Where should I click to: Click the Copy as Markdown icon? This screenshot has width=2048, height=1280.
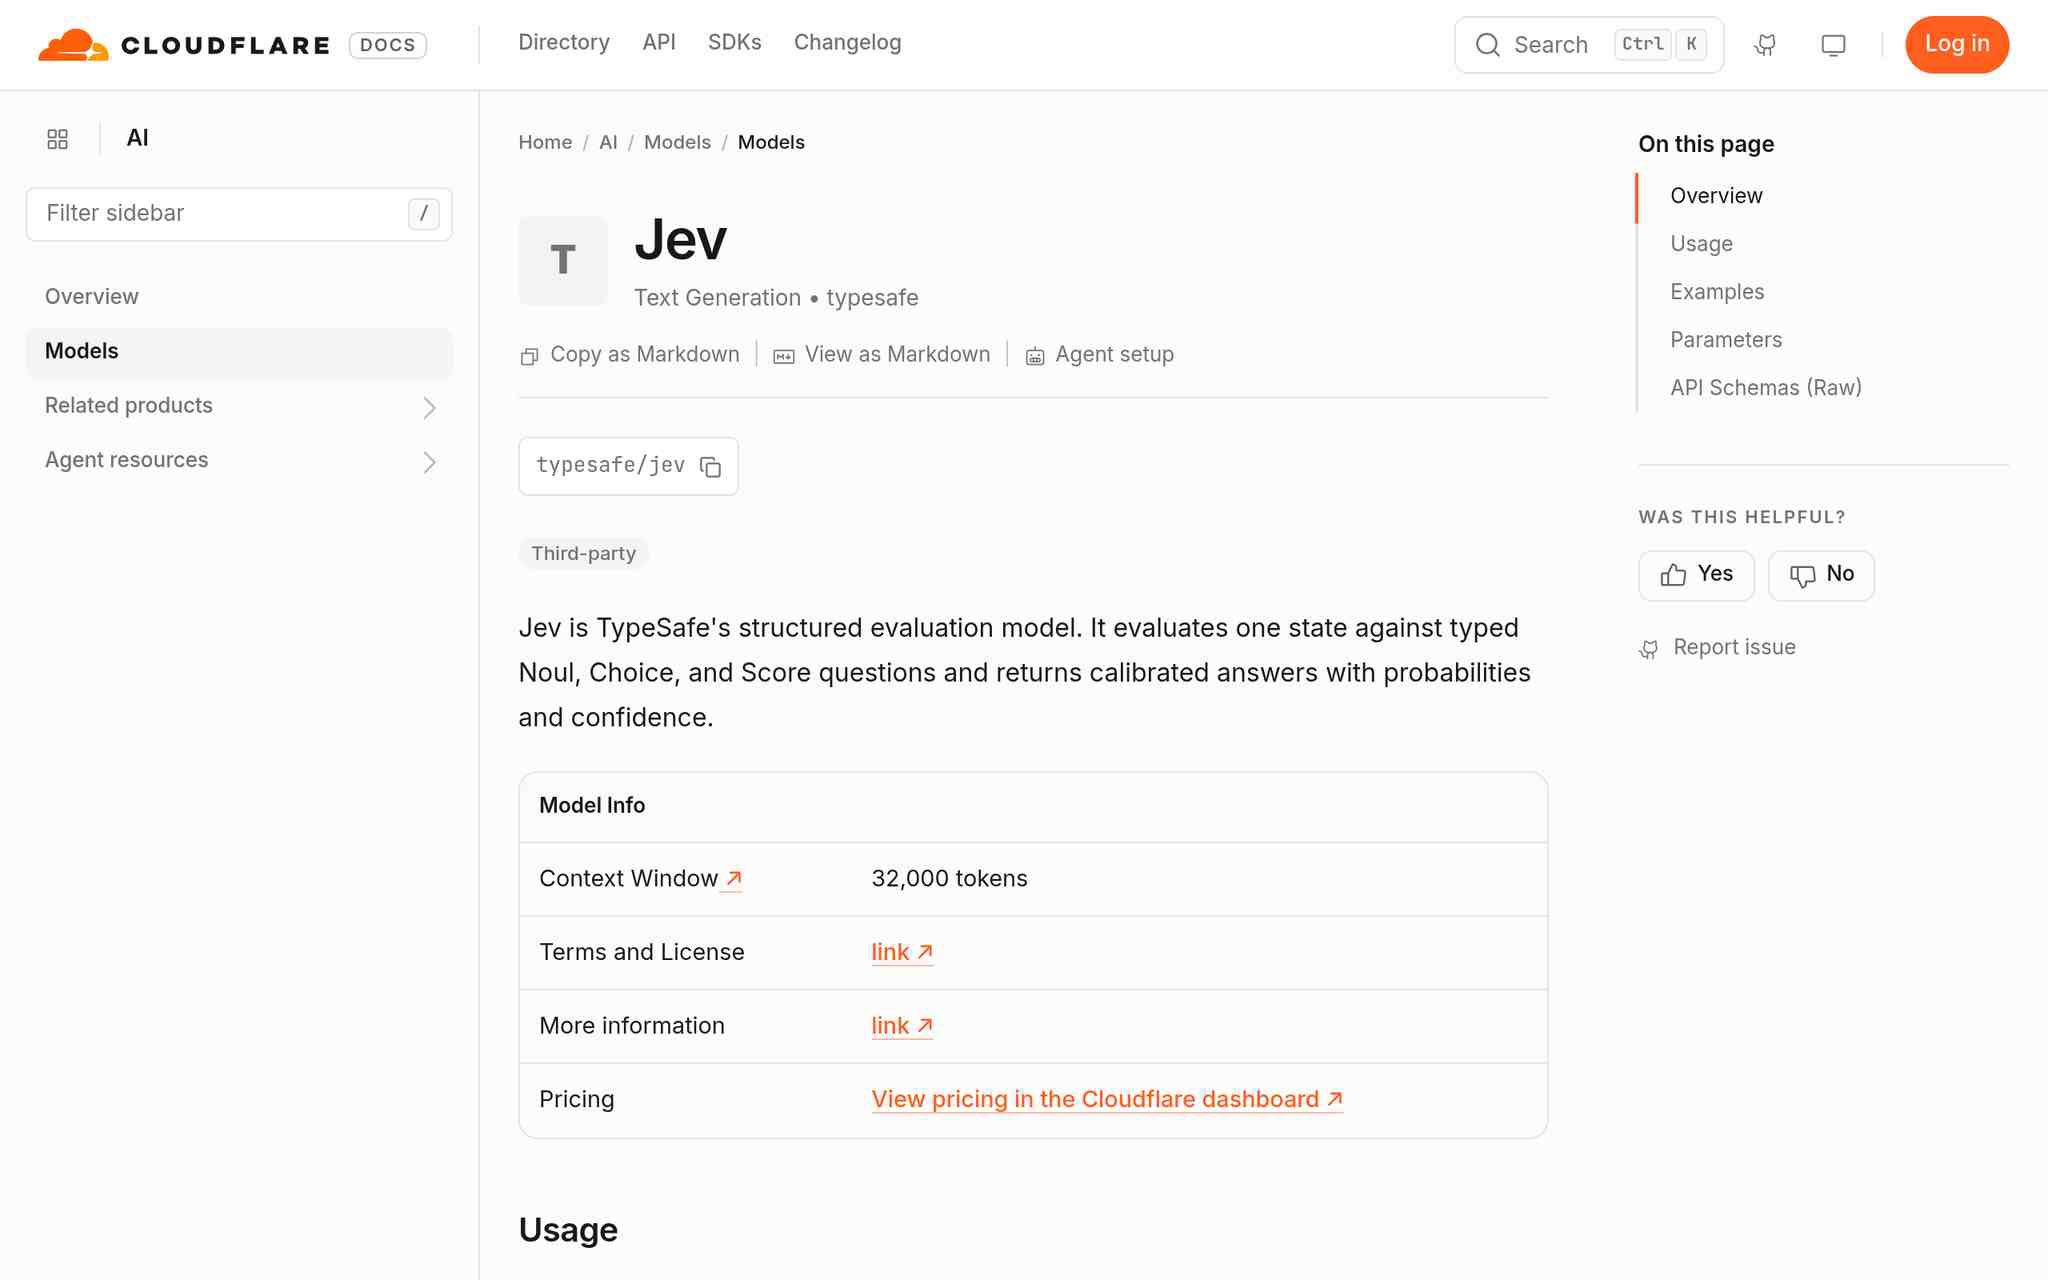(530, 356)
